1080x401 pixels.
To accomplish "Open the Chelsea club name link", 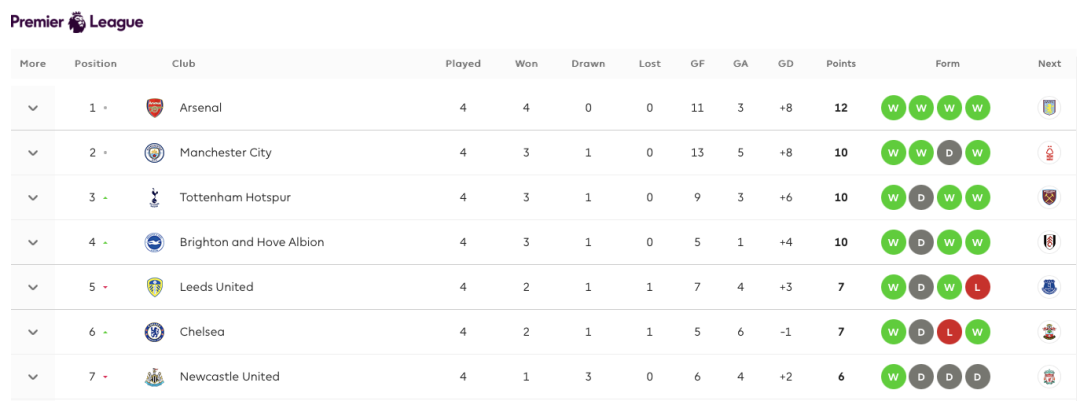I will point(202,332).
